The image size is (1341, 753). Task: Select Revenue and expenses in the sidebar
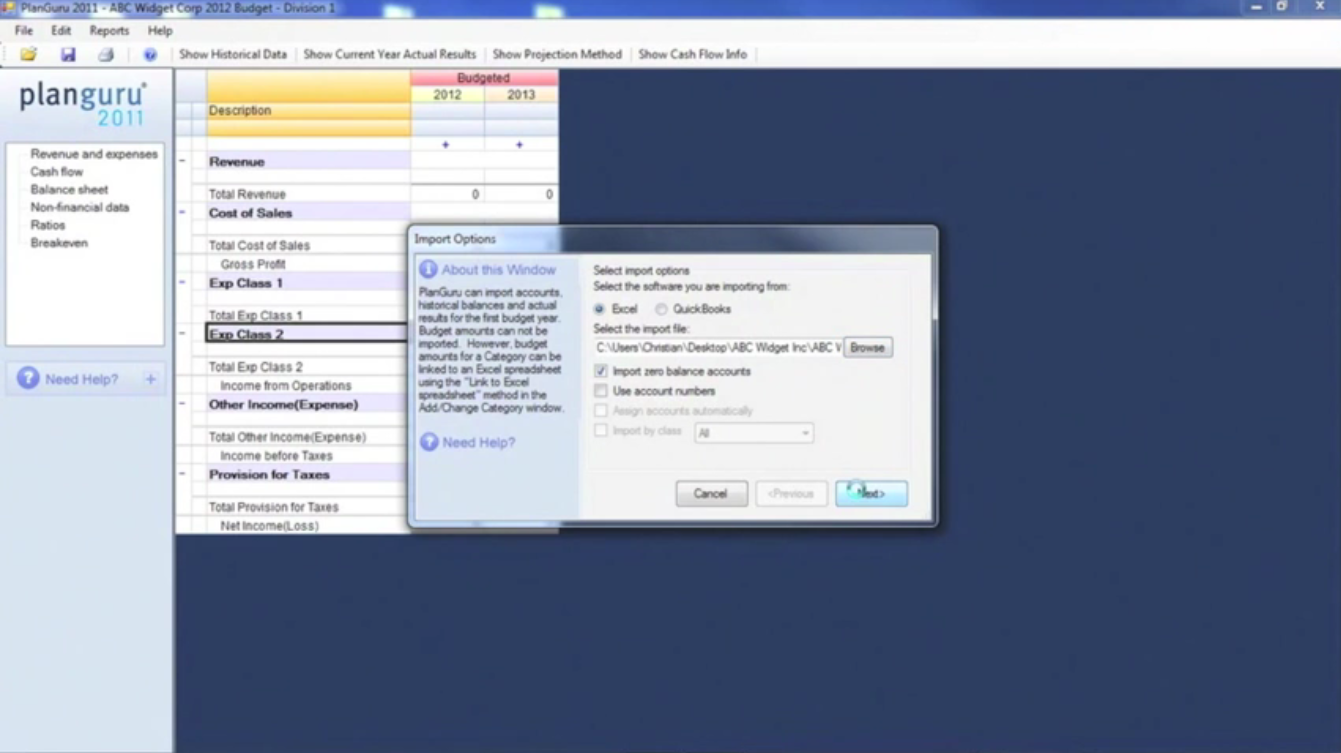coord(94,154)
